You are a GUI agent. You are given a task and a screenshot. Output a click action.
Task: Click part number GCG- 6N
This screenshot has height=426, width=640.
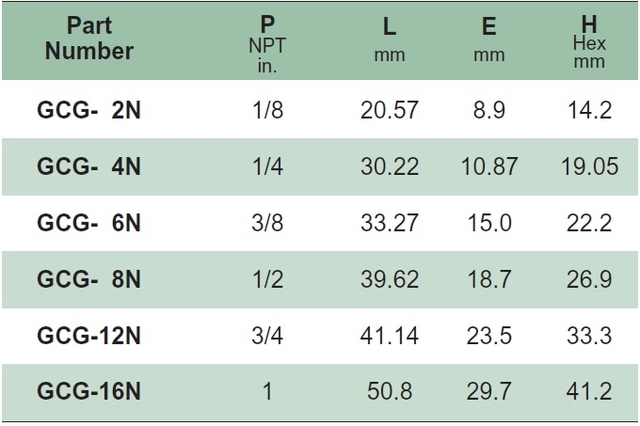[89, 223]
